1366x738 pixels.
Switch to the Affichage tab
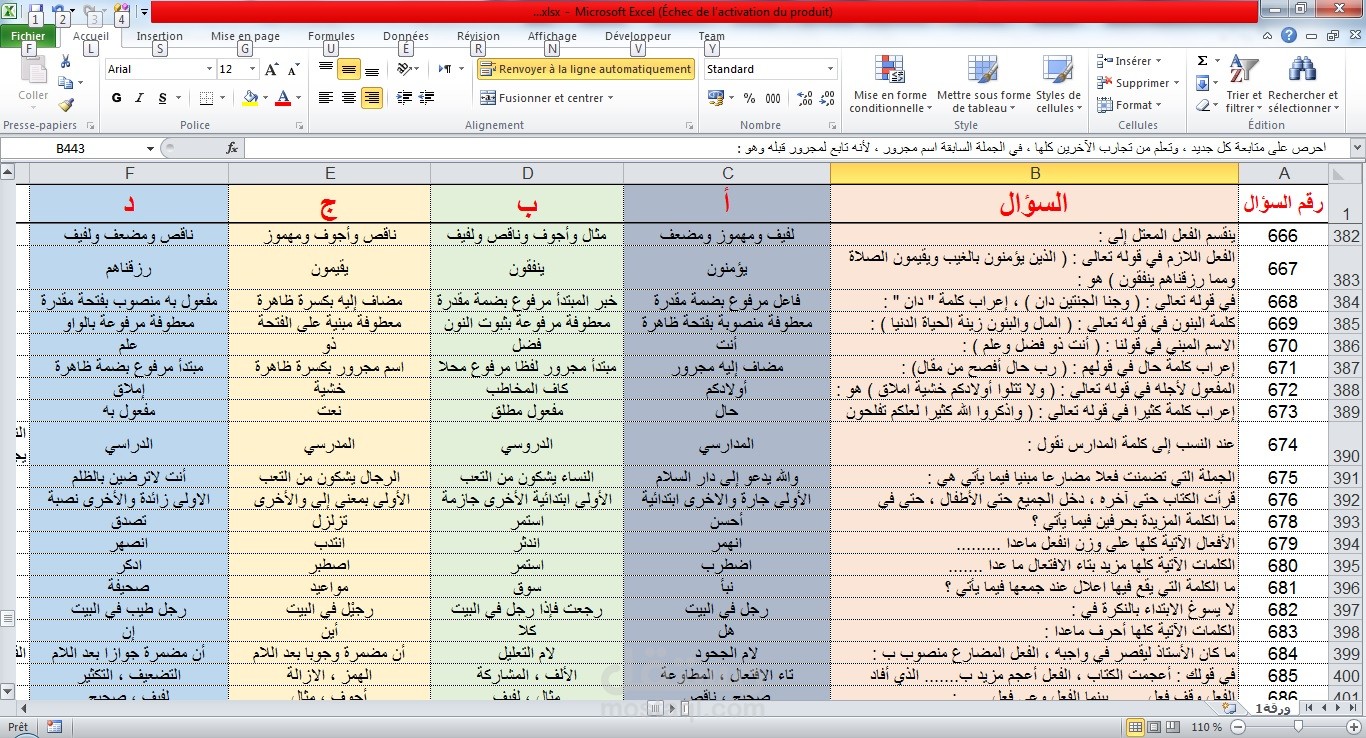pos(552,36)
